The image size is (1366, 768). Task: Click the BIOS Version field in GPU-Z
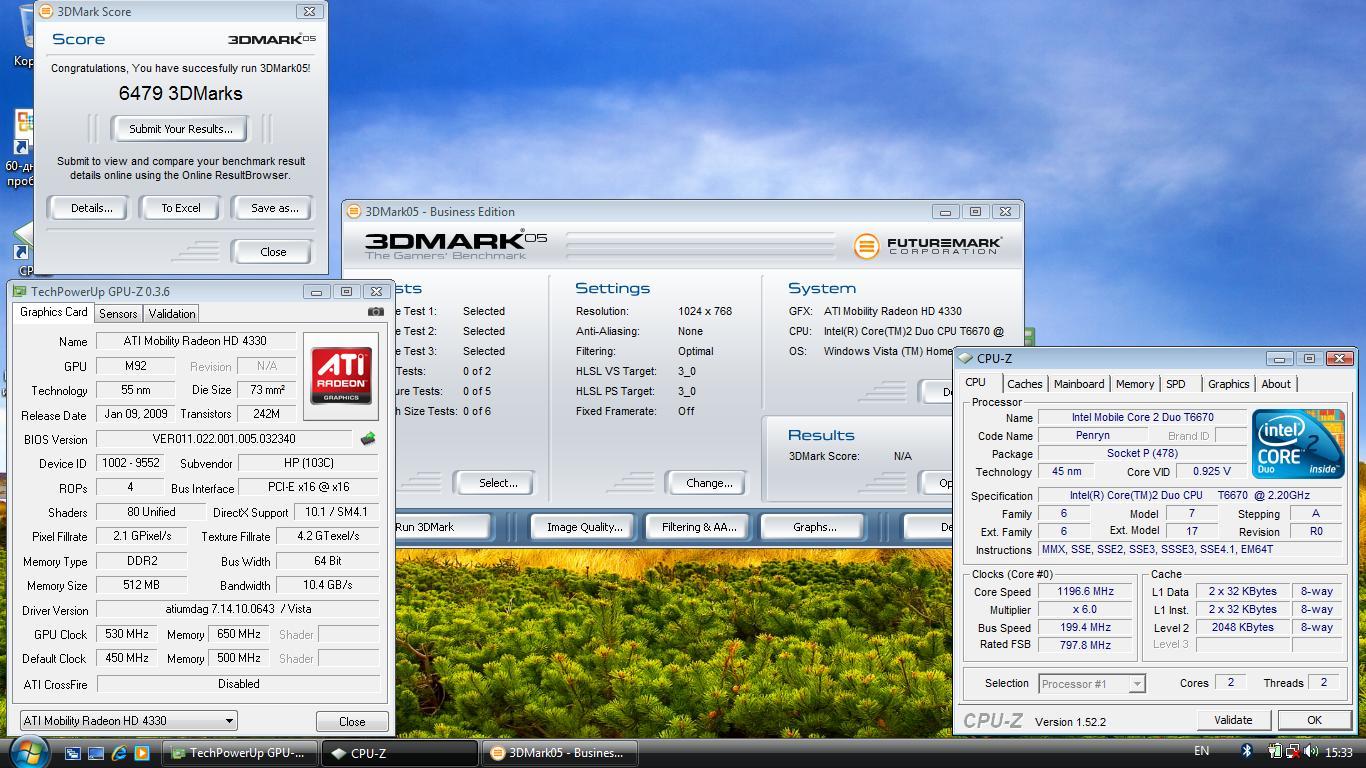(224, 439)
